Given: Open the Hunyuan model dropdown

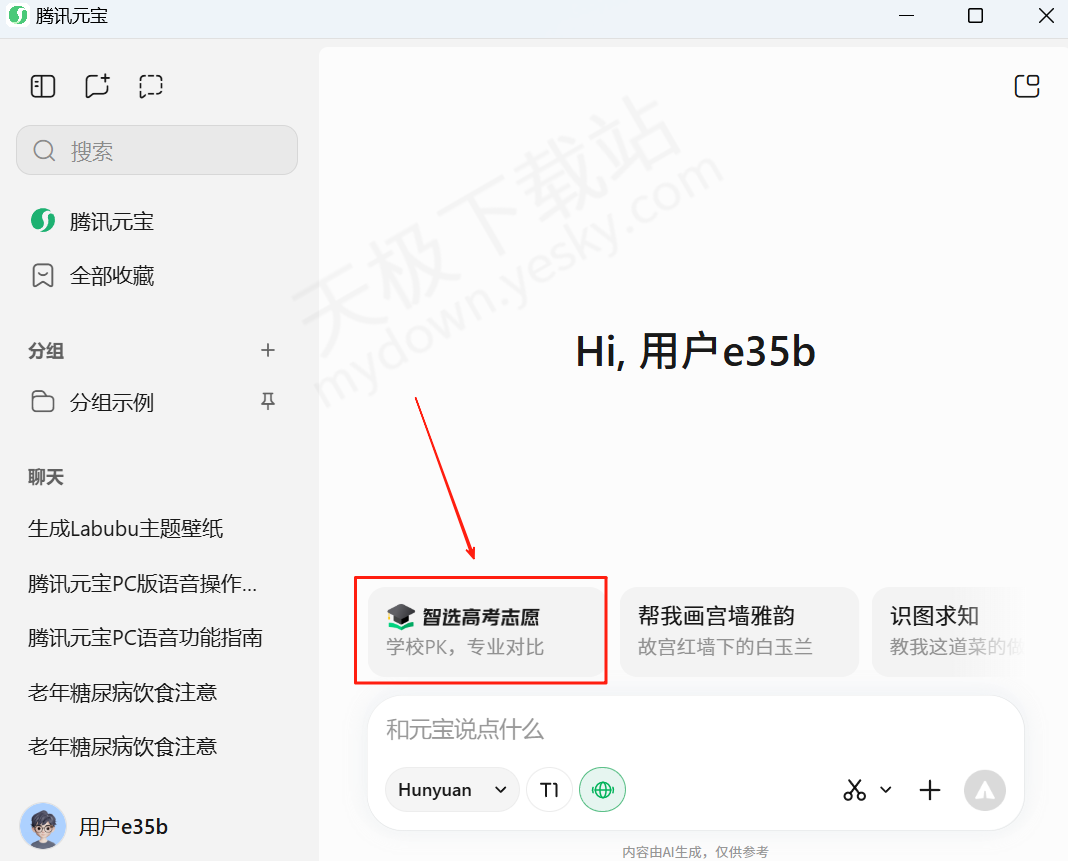Looking at the screenshot, I should coord(452,790).
